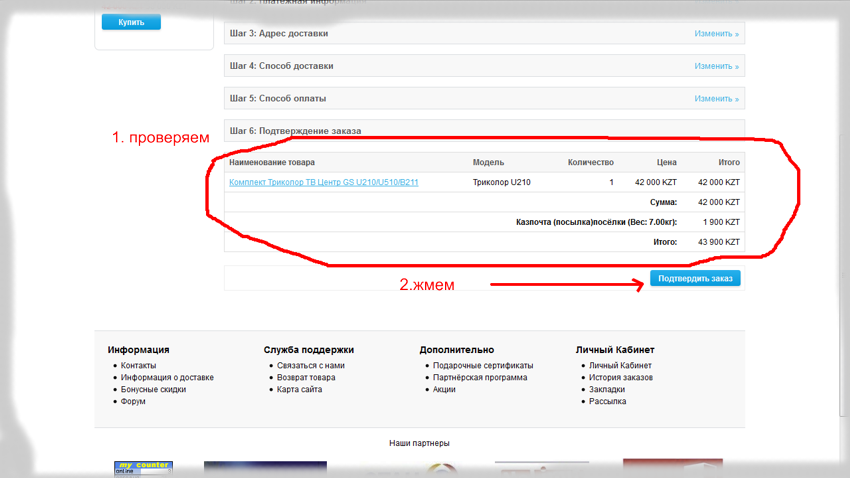Screen dimensions: 850x478
Task: Confirm order with Подтвердить заказ button
Action: click(695, 279)
